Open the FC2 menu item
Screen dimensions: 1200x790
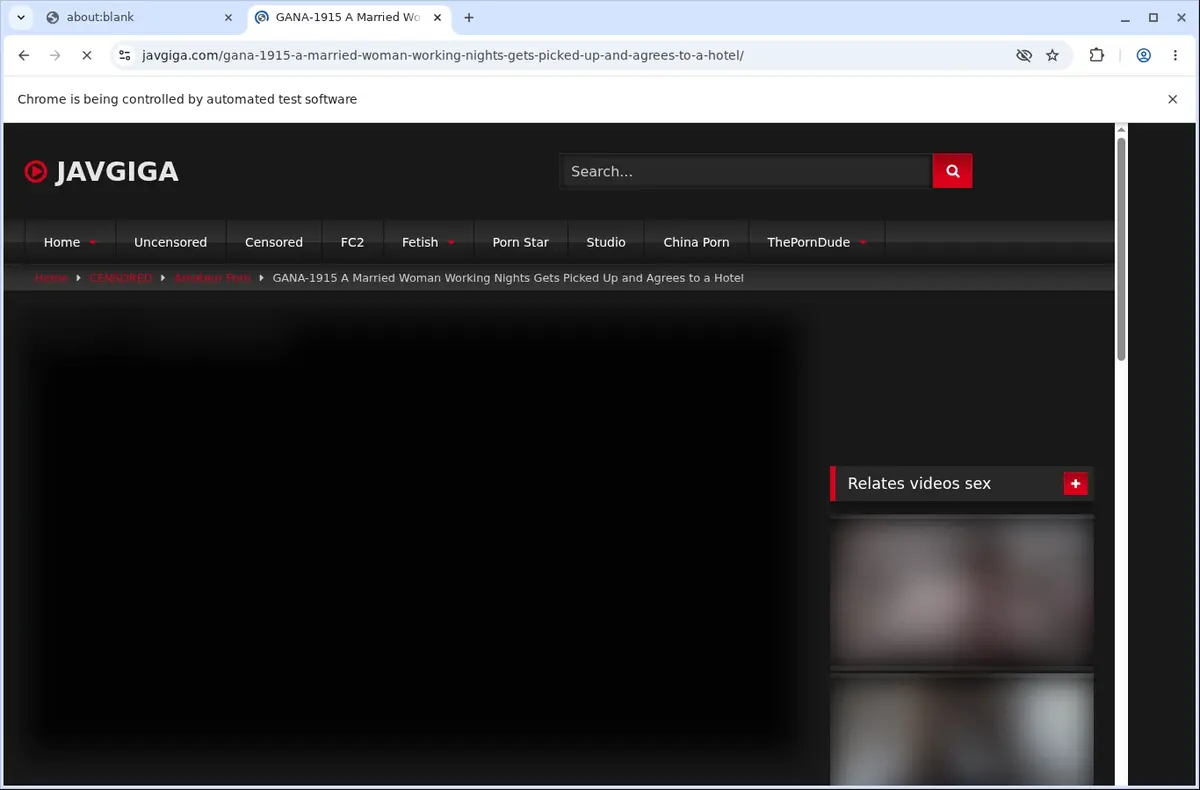pyautogui.click(x=352, y=242)
